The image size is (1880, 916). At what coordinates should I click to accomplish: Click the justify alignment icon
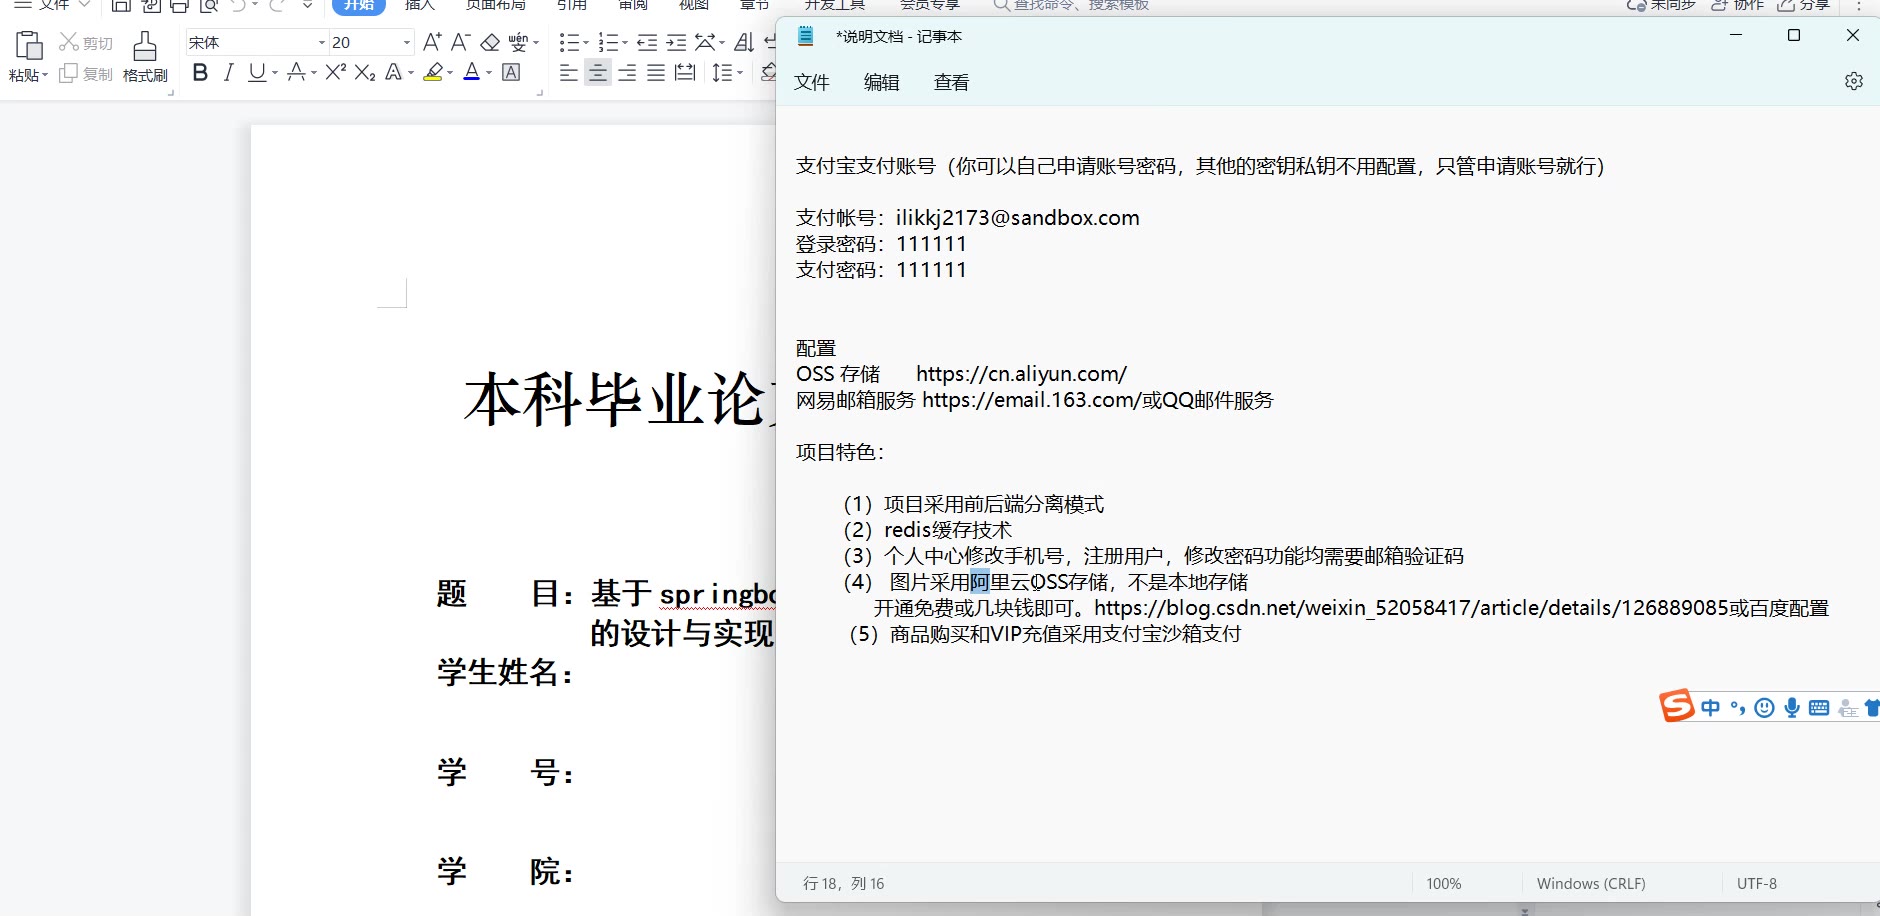coord(656,72)
